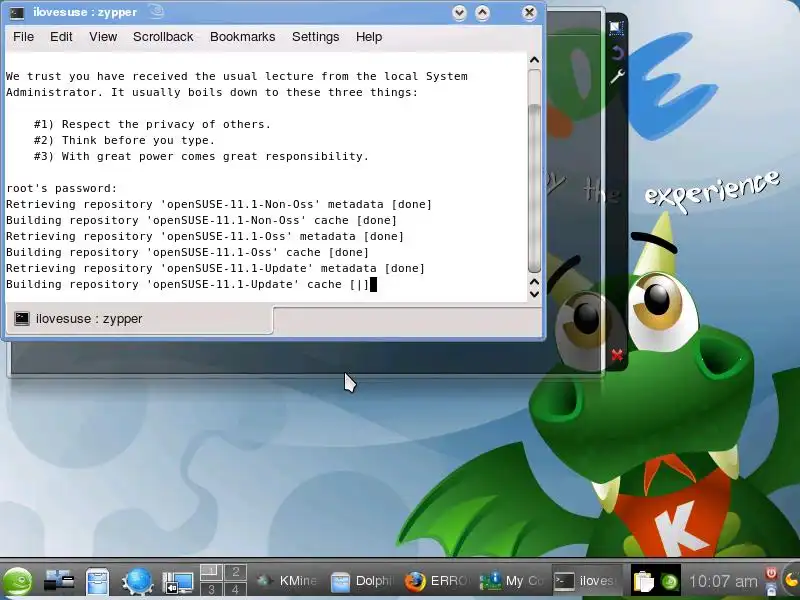
Task: Switch to the KMines taskbar entry
Action: pyautogui.click(x=287, y=581)
